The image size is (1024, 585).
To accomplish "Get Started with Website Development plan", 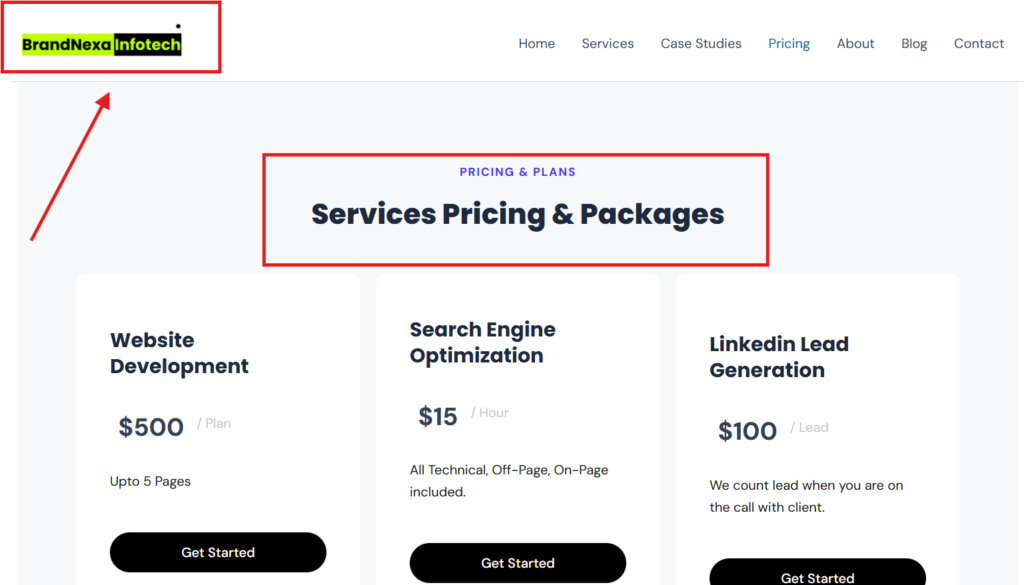I will [218, 552].
